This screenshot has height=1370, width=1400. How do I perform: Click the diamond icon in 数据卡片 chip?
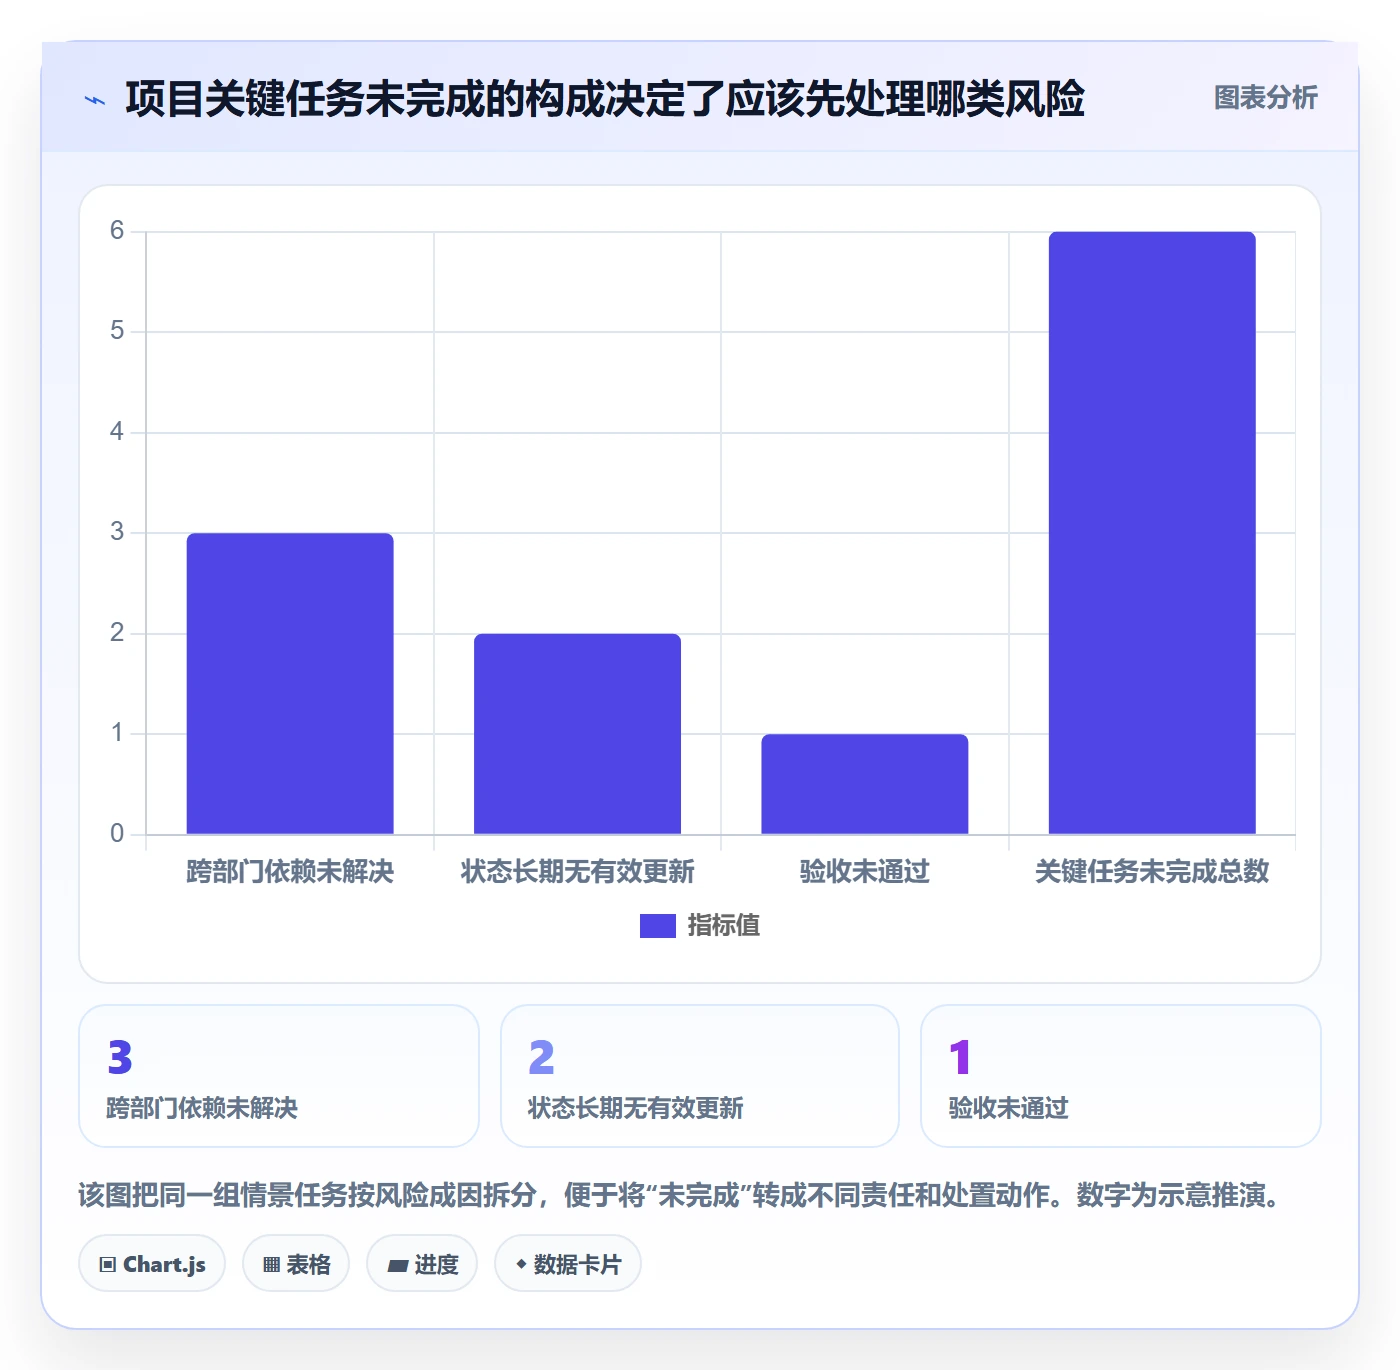click(521, 1264)
